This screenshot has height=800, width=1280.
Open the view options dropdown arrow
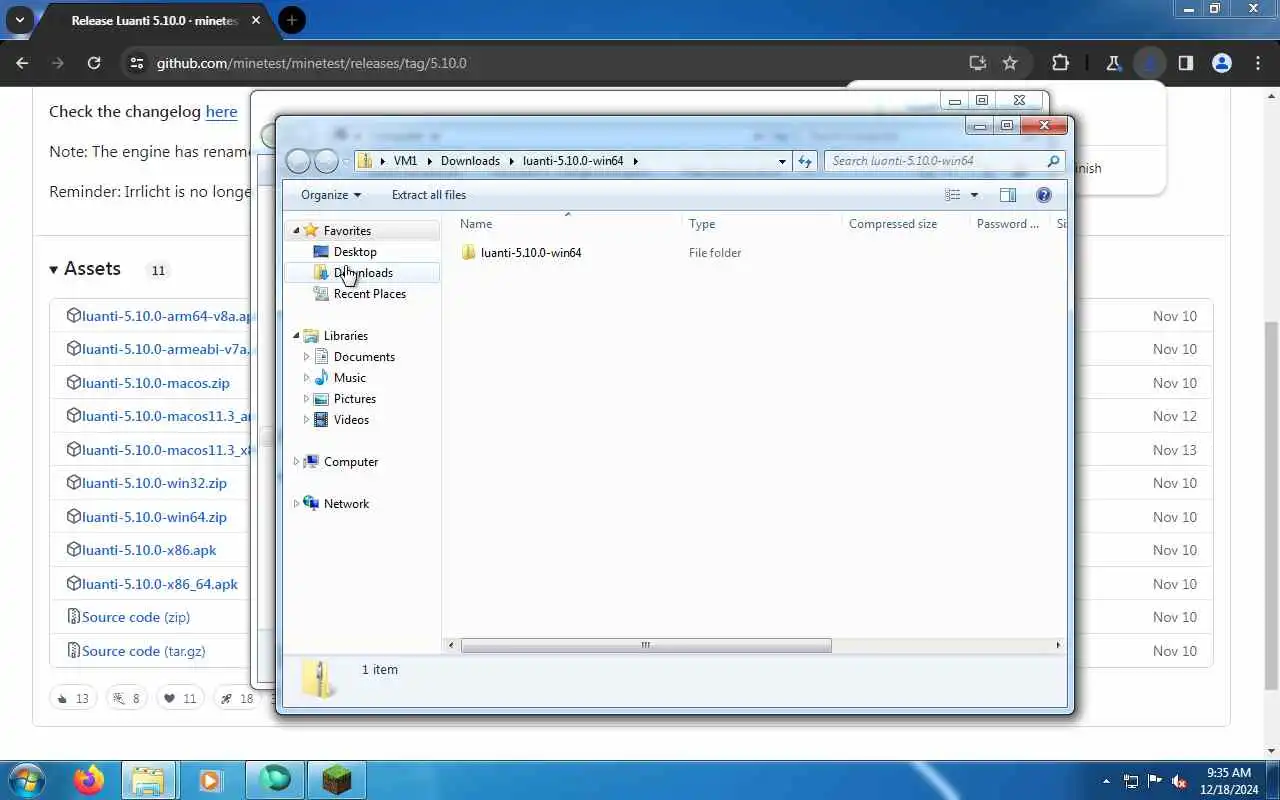coord(974,195)
